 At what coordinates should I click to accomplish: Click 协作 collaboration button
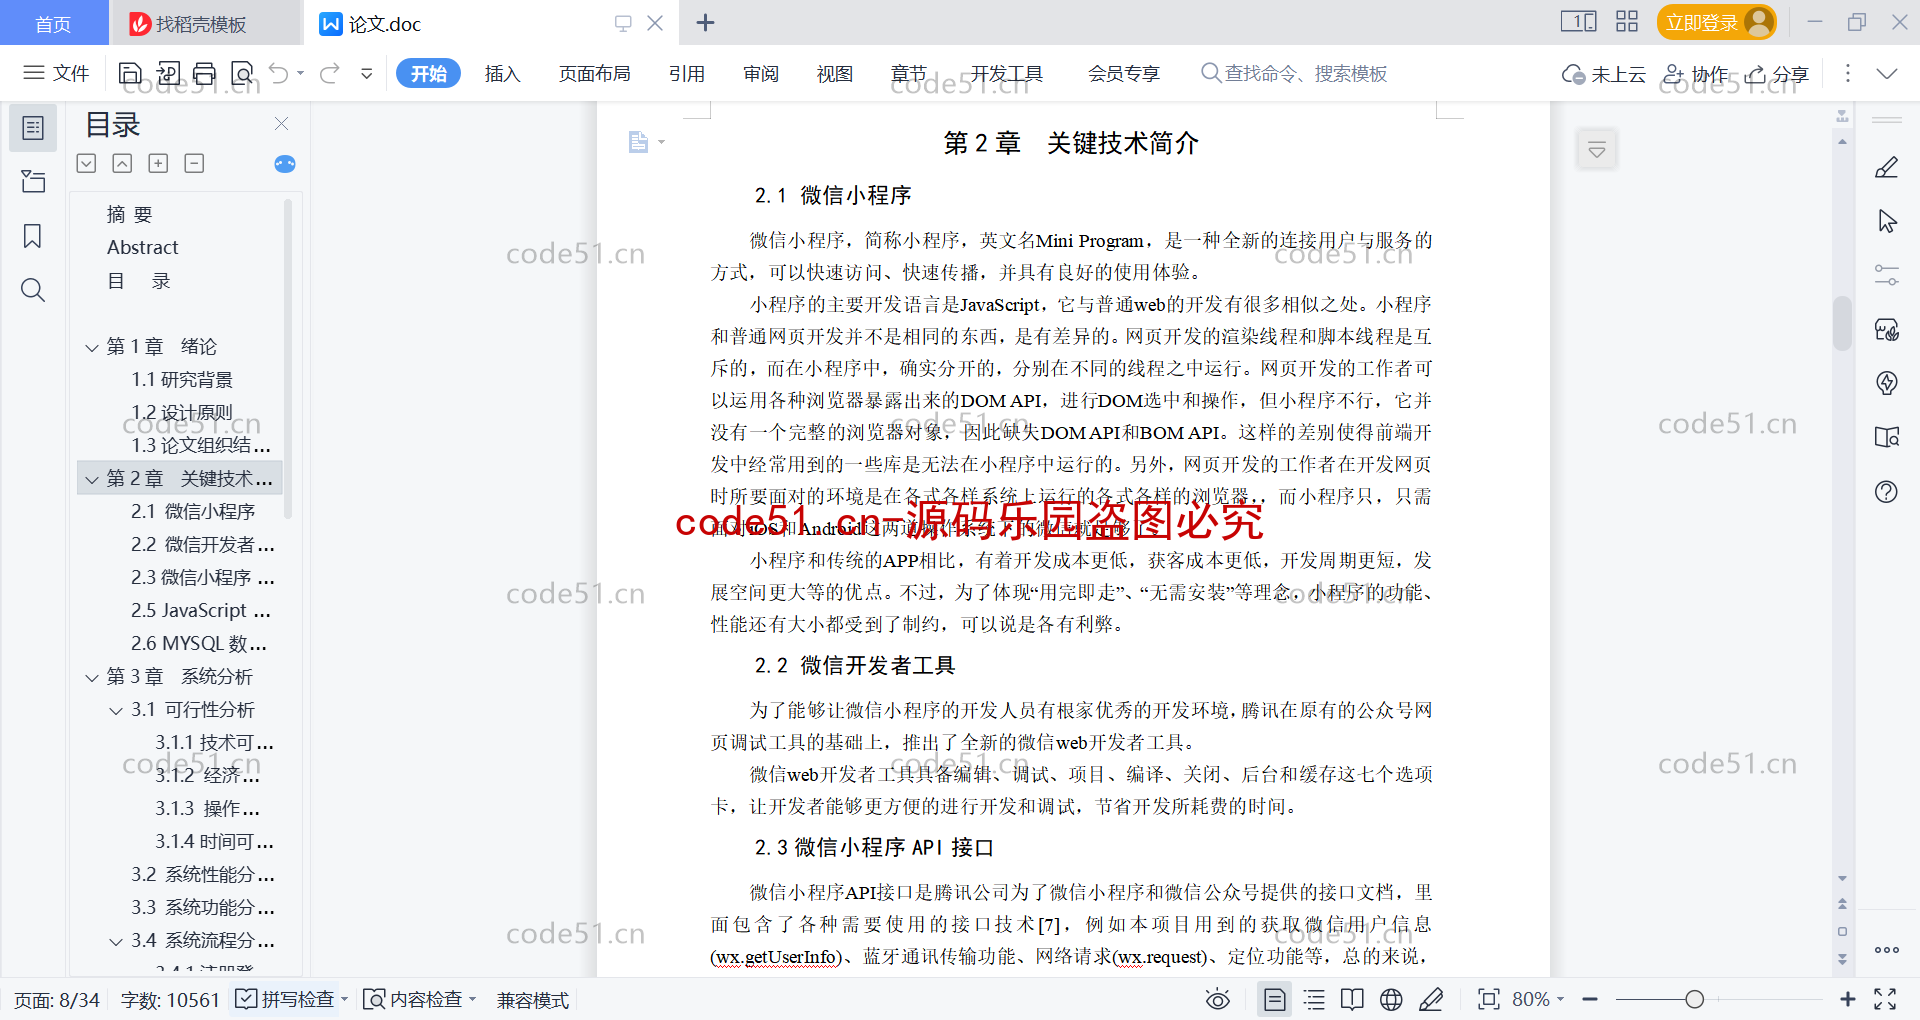click(x=1696, y=73)
